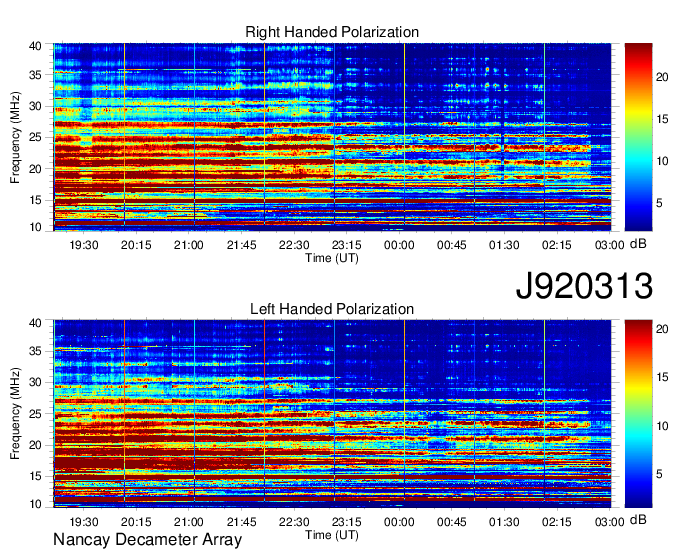Click the 23:15 tick label on top plot

click(x=347, y=245)
